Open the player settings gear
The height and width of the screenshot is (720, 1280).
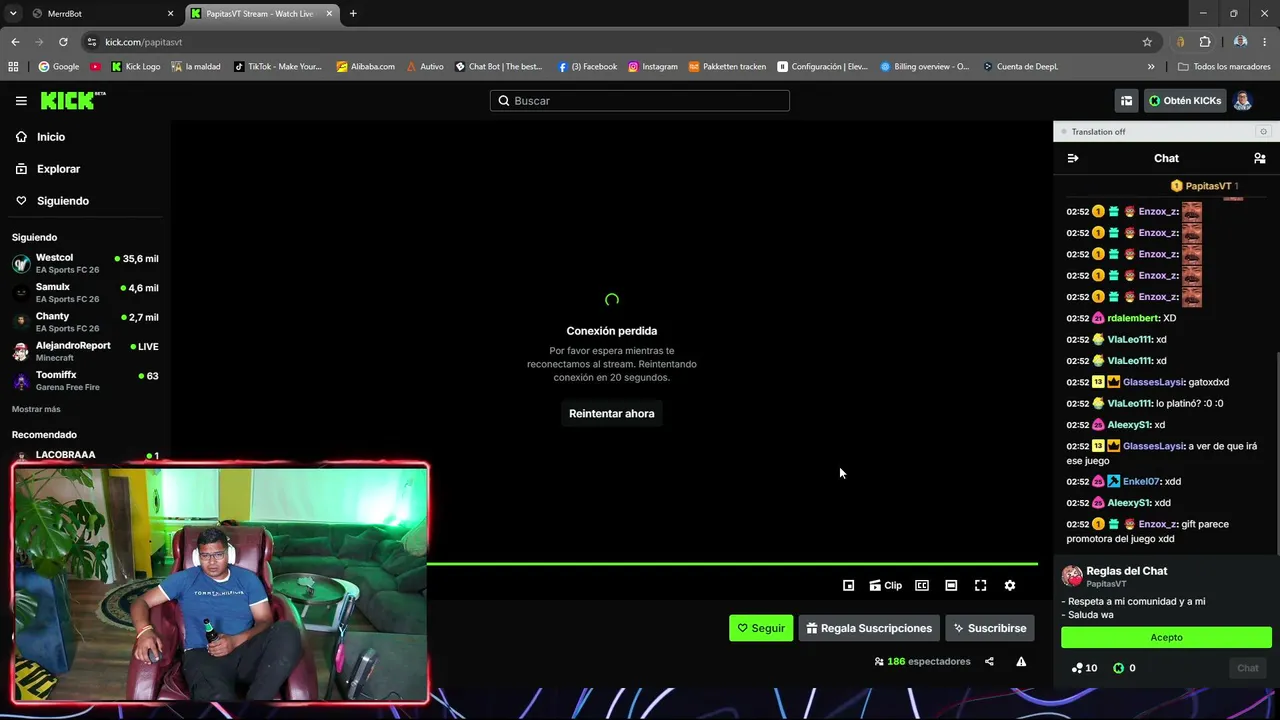[x=1009, y=586]
